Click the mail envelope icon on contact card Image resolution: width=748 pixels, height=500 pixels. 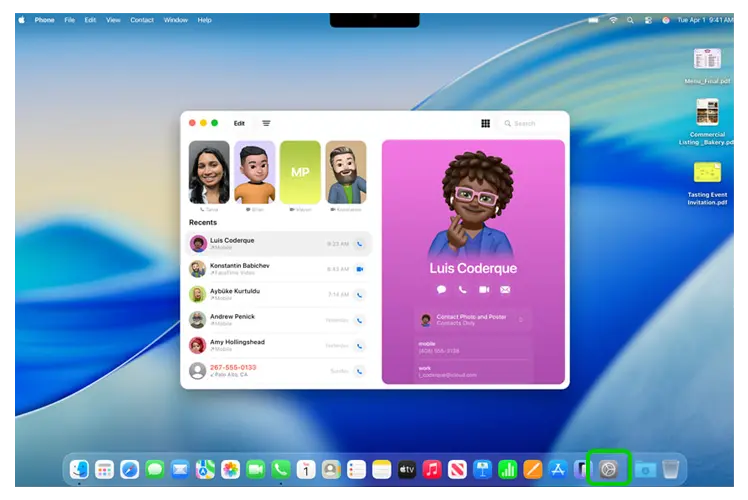pyautogui.click(x=505, y=289)
